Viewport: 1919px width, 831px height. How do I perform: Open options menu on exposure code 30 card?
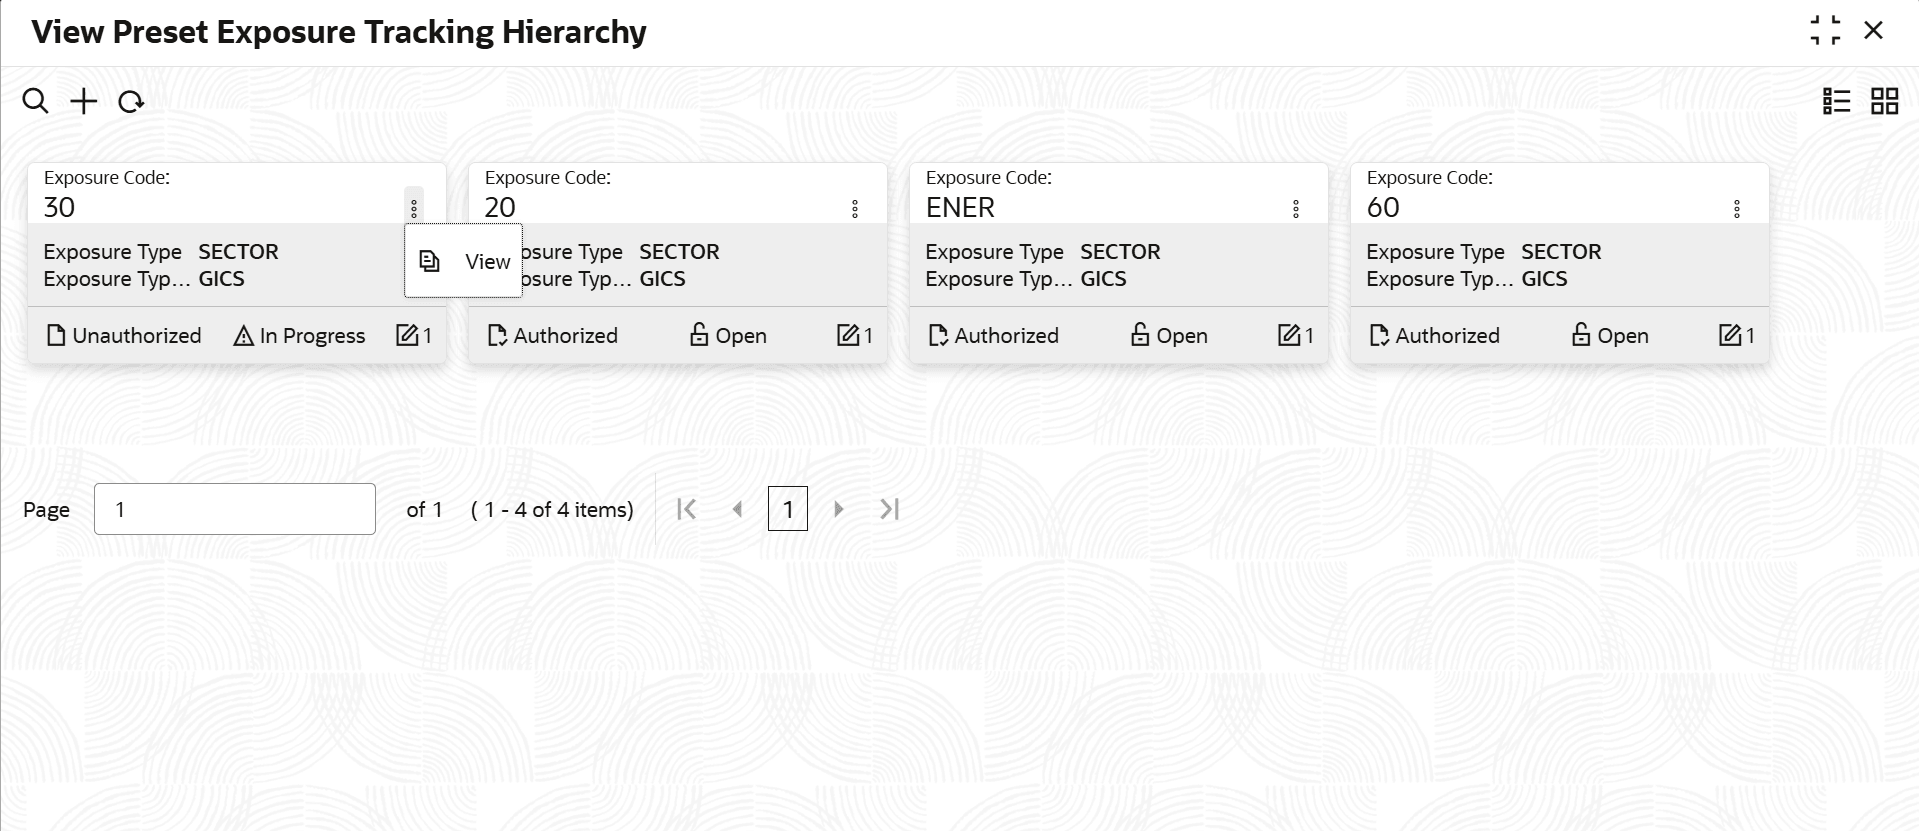pyautogui.click(x=414, y=208)
